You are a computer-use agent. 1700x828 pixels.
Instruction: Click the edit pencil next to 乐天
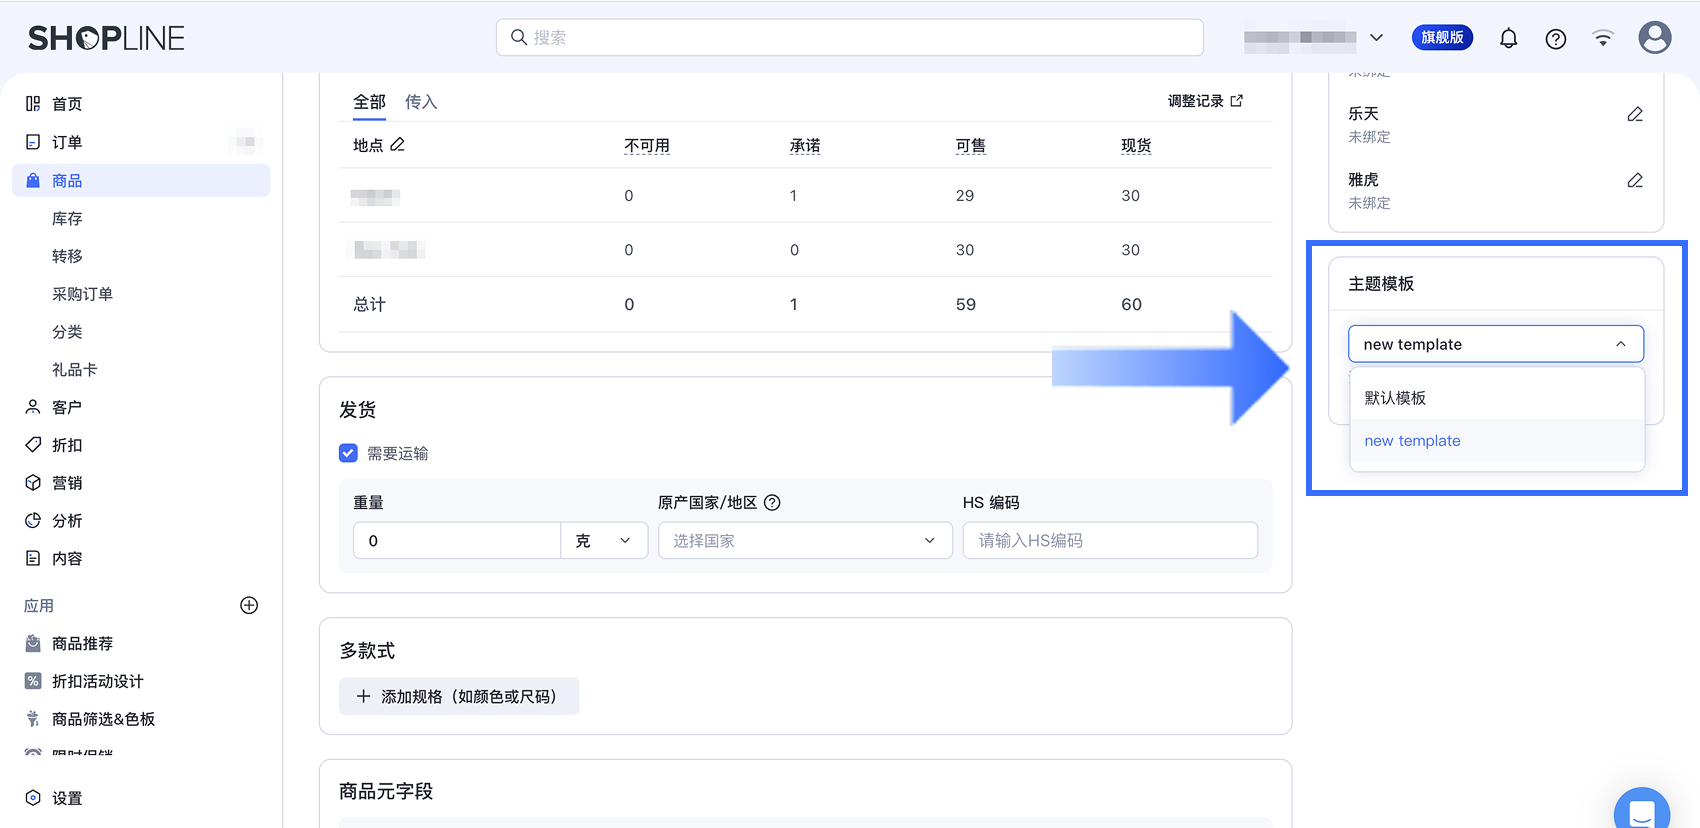tap(1635, 114)
